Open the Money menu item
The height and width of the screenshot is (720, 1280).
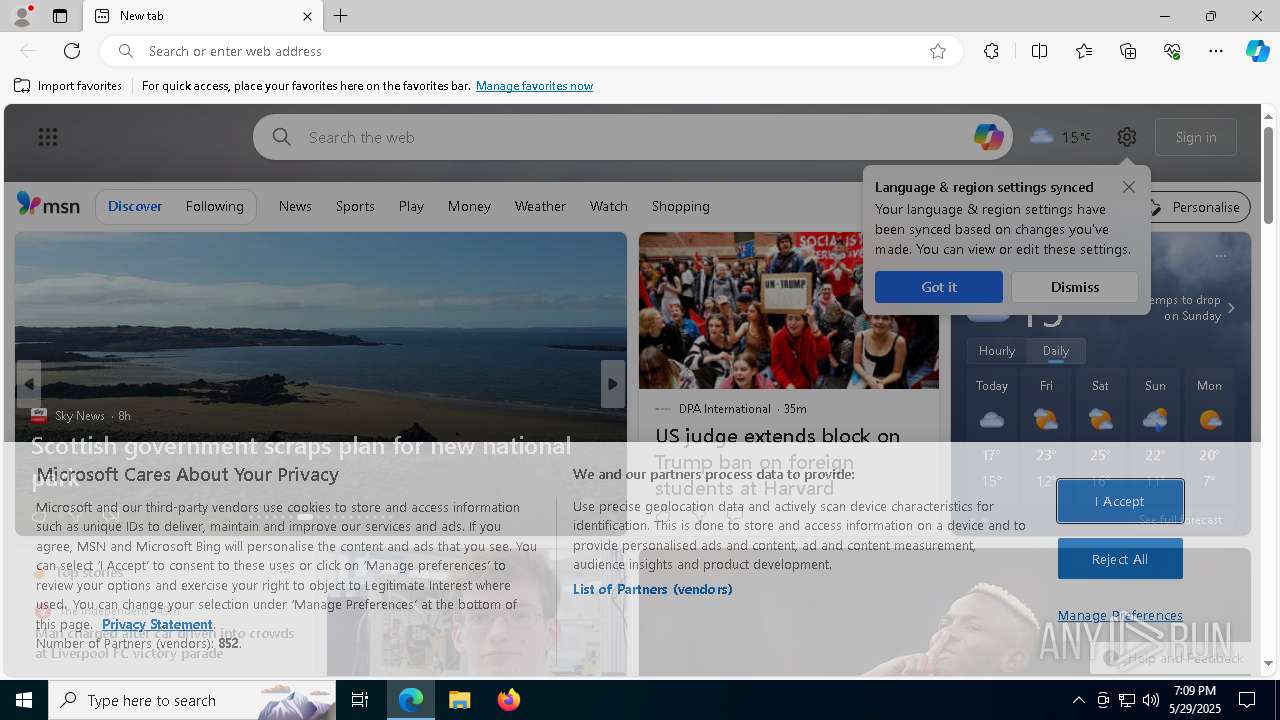click(x=469, y=206)
